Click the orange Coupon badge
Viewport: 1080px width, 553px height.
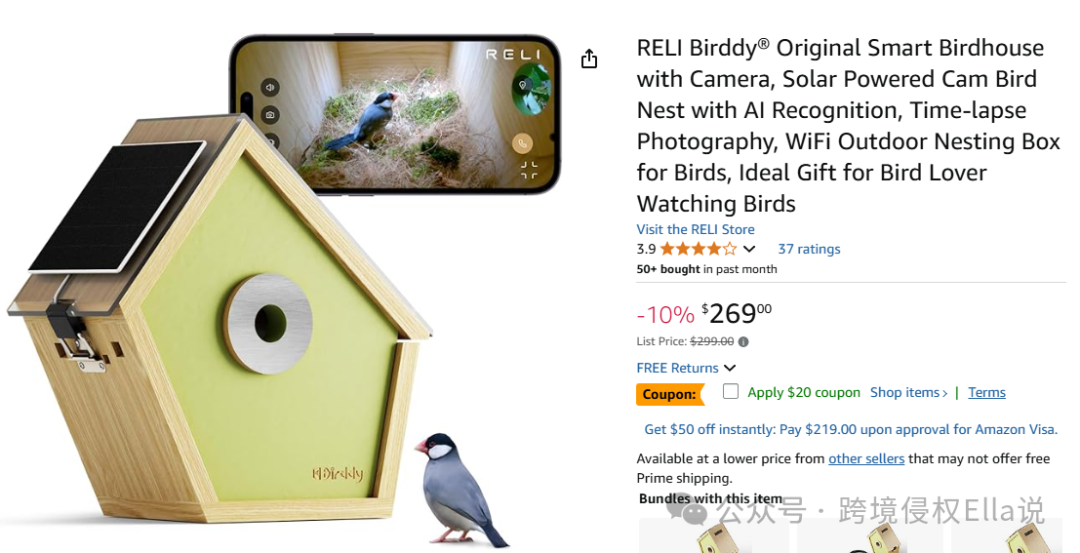click(670, 394)
